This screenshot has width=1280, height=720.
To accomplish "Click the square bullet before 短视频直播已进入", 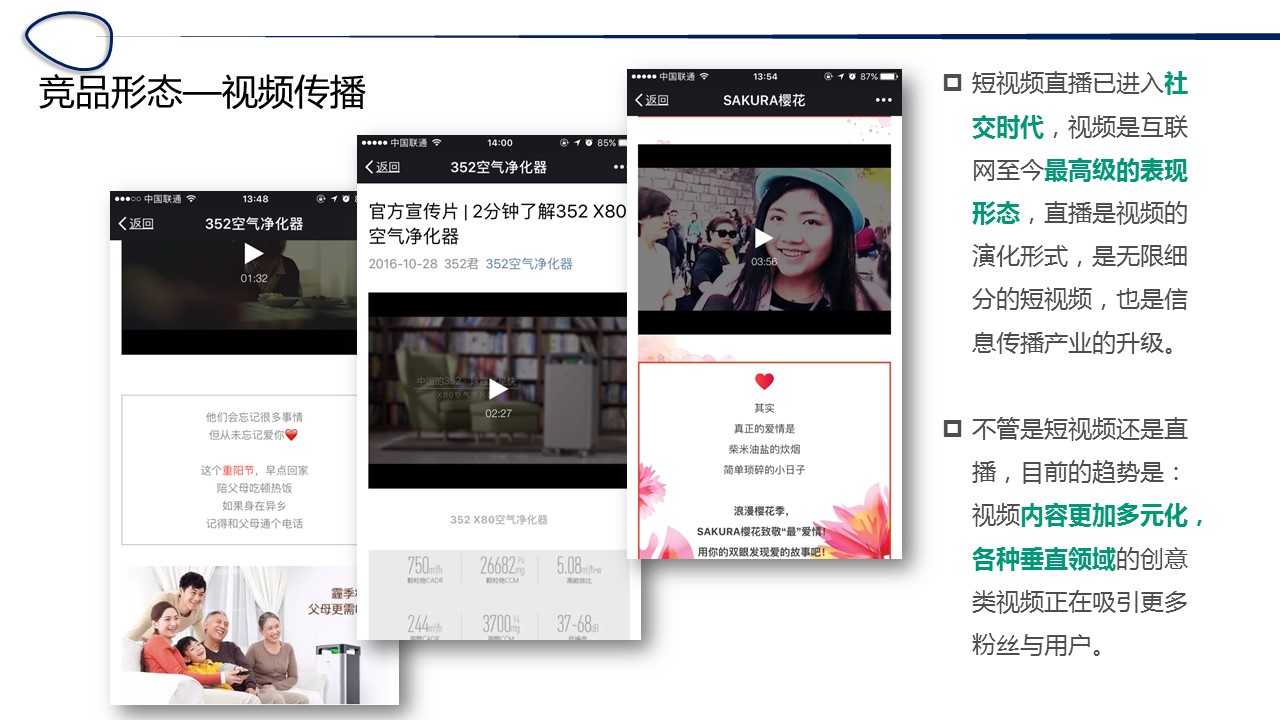I will click(952, 83).
